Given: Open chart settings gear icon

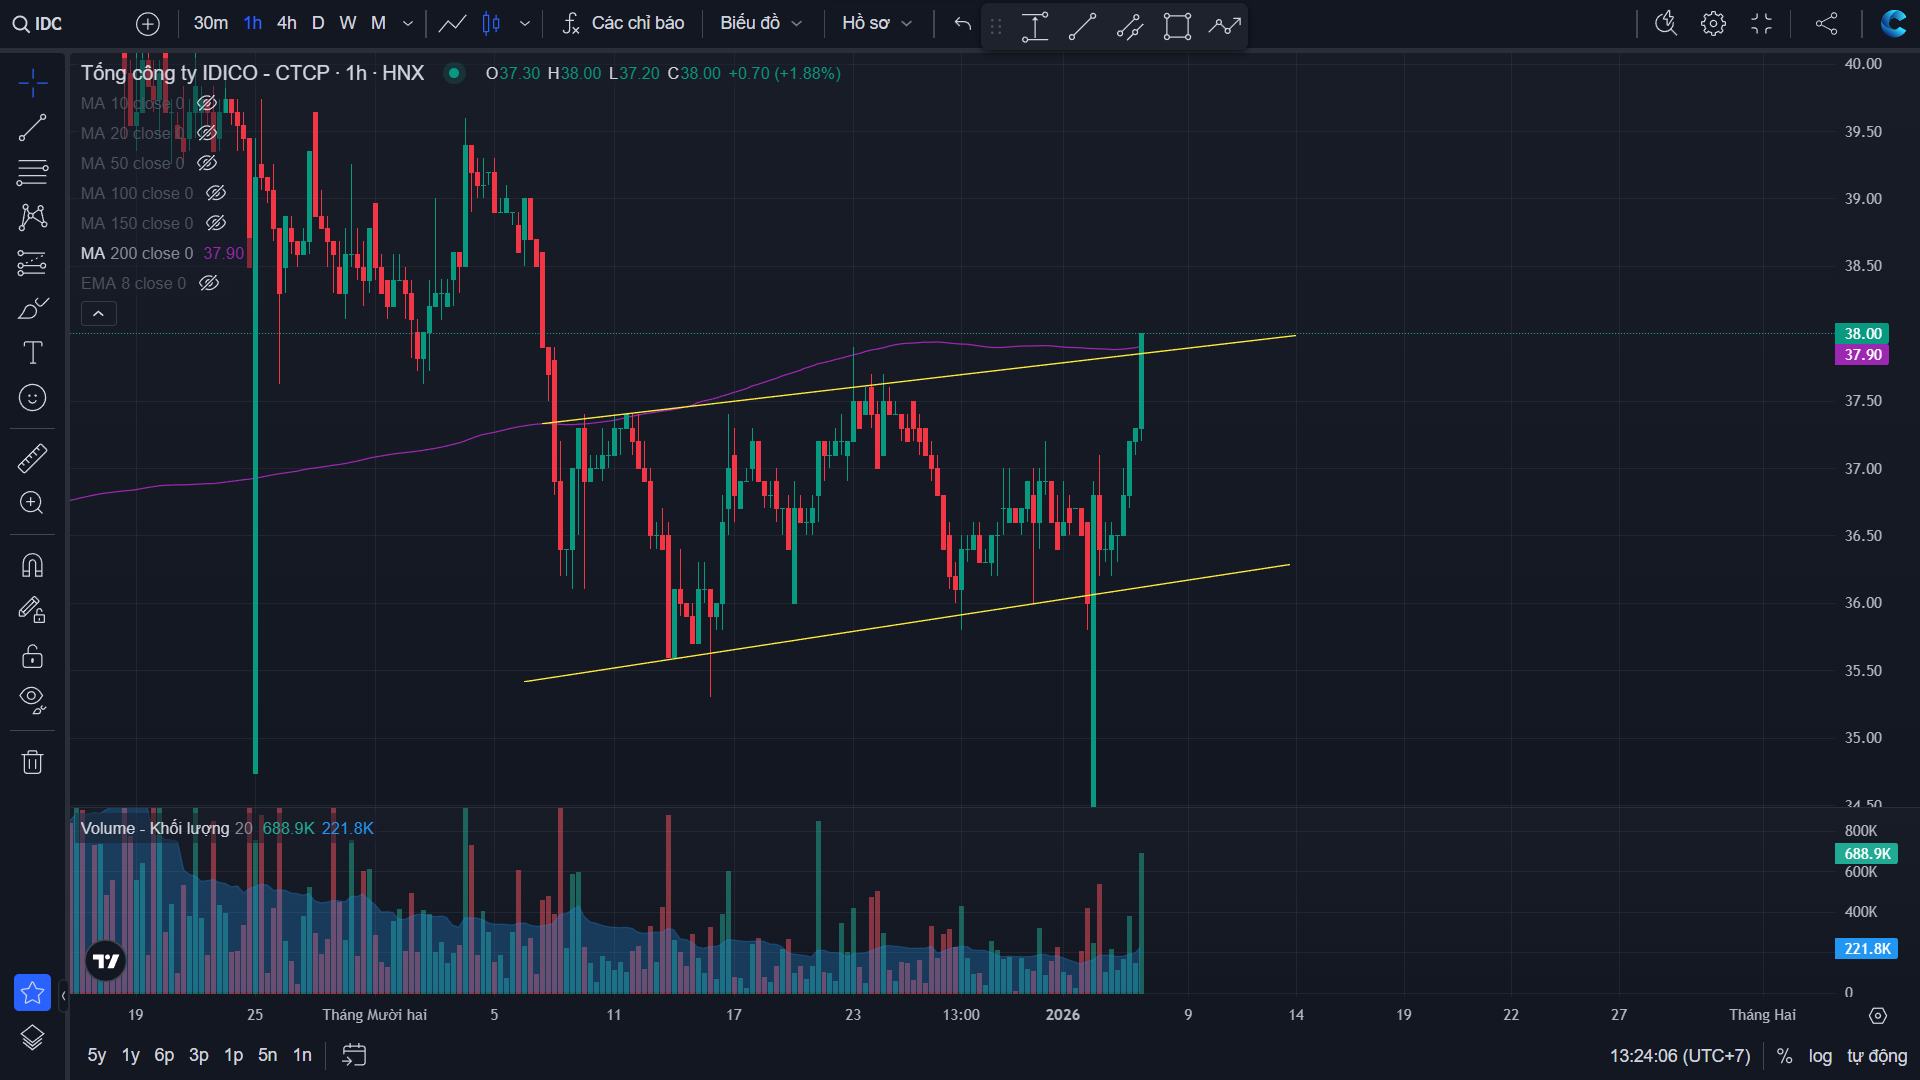Looking at the screenshot, I should tap(1713, 23).
